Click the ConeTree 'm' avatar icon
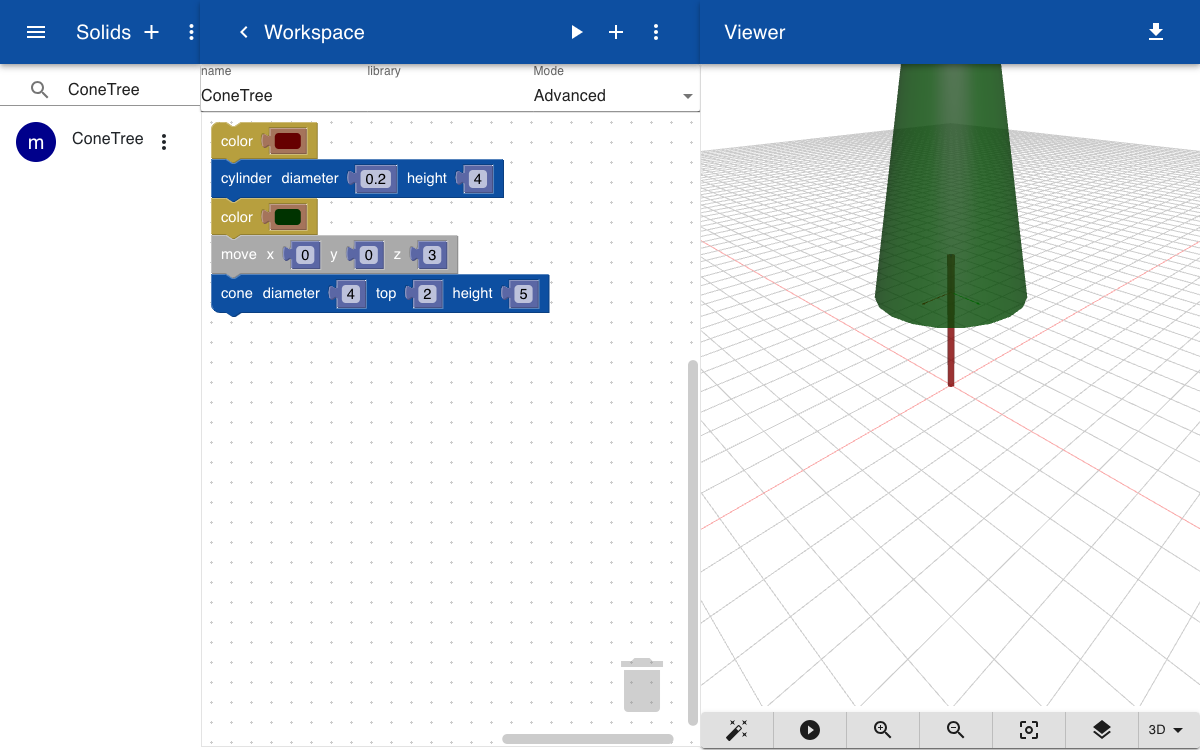This screenshot has height=750, width=1200. [x=36, y=142]
